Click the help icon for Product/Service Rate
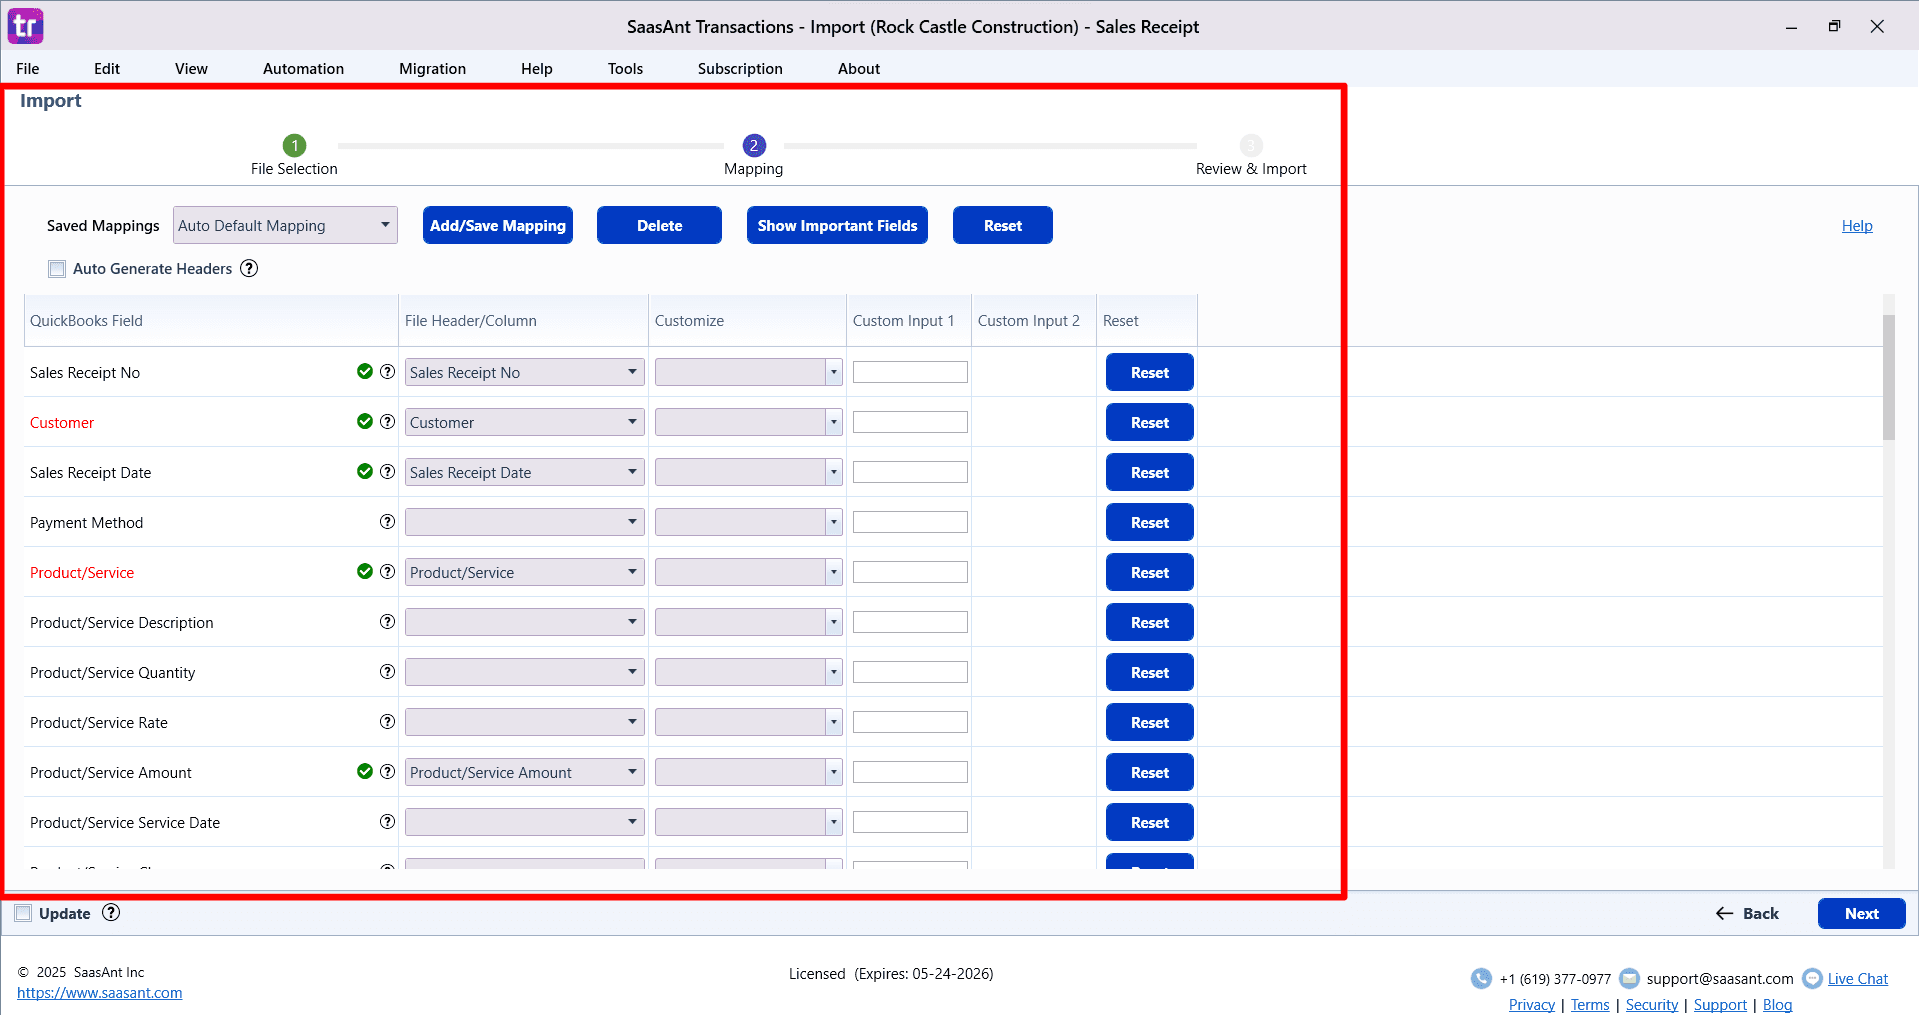 click(x=387, y=722)
